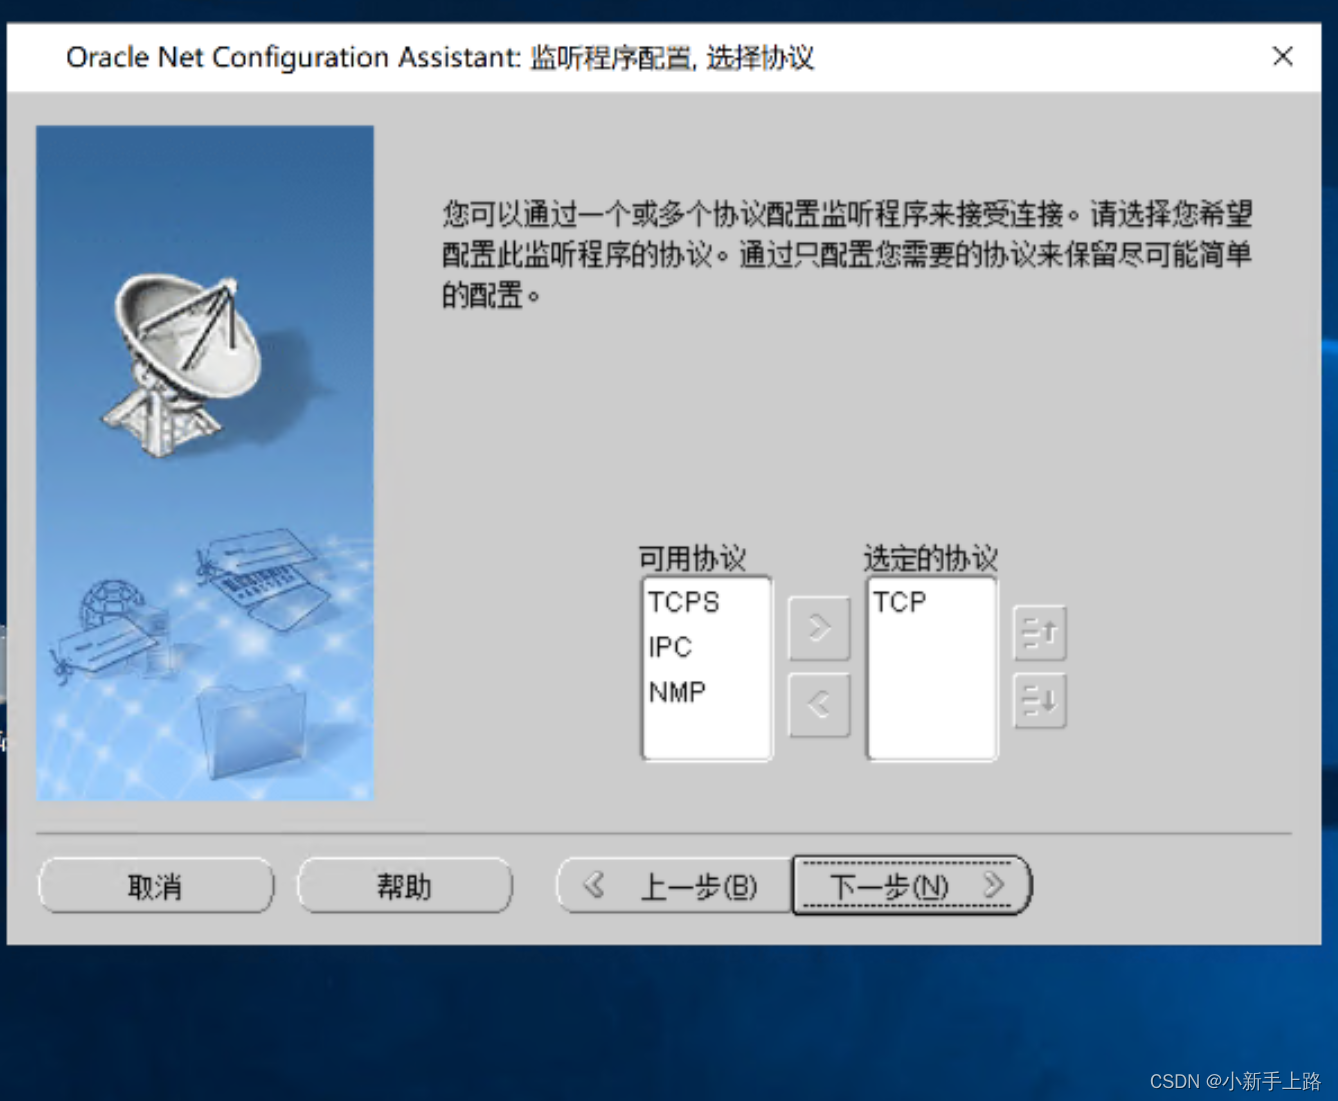Open help with 帮助 button
Viewport: 1338px width, 1101px height.
coord(405,886)
